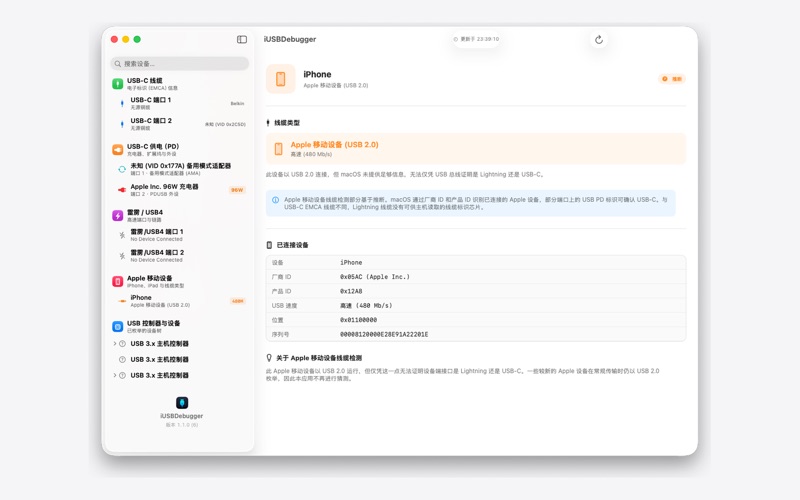
Task: Select the 雷雳/USB4 端口 2 row
Action: pyautogui.click(x=180, y=256)
